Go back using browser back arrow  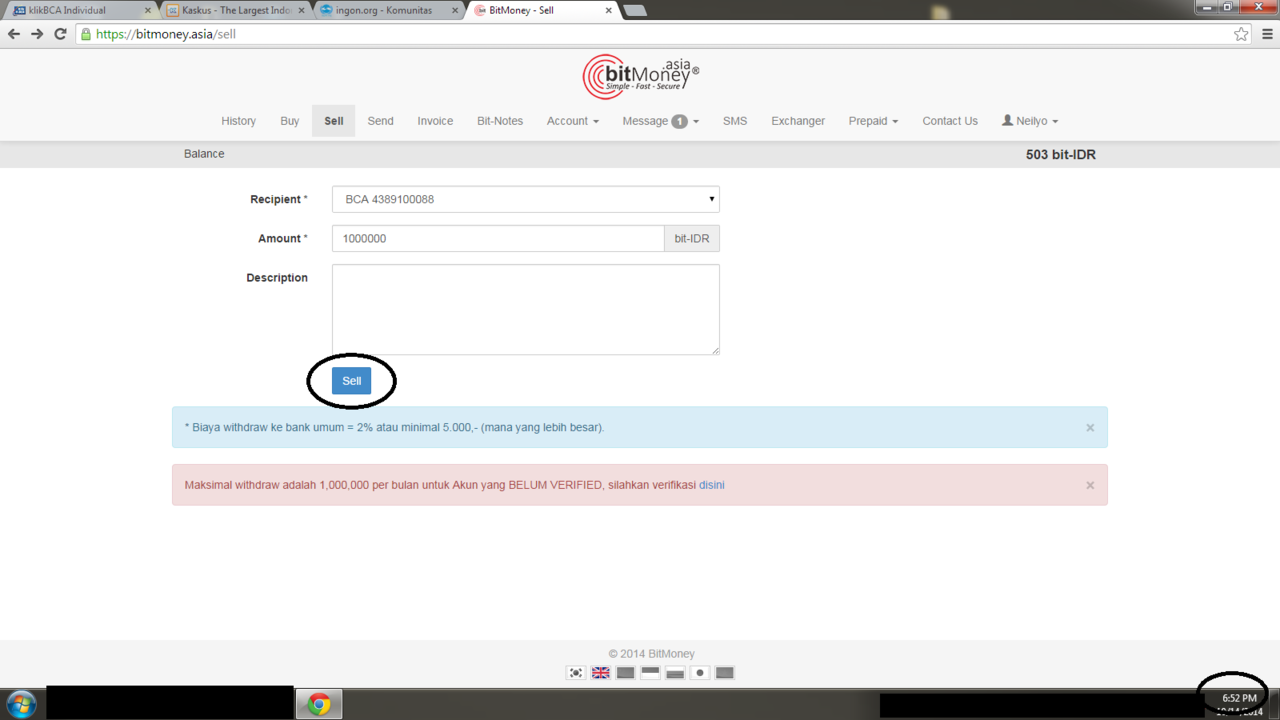[x=14, y=34]
